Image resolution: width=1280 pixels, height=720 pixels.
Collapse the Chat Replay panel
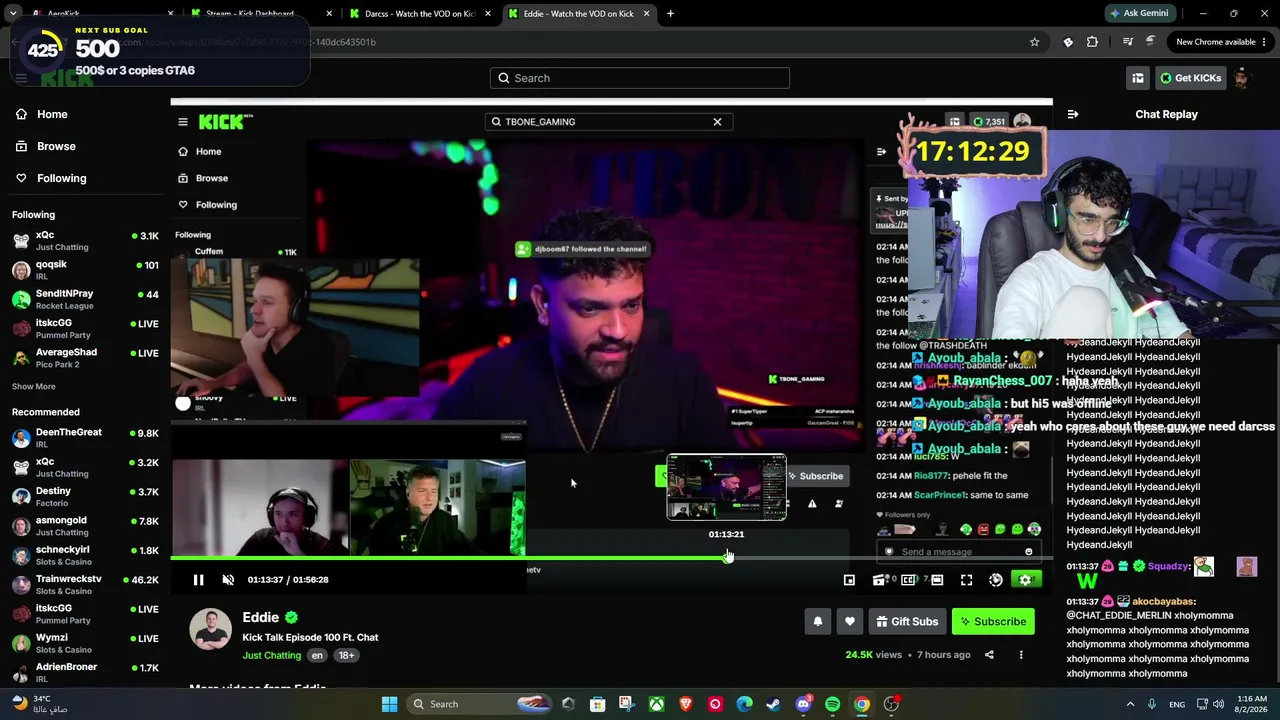pos(1073,114)
